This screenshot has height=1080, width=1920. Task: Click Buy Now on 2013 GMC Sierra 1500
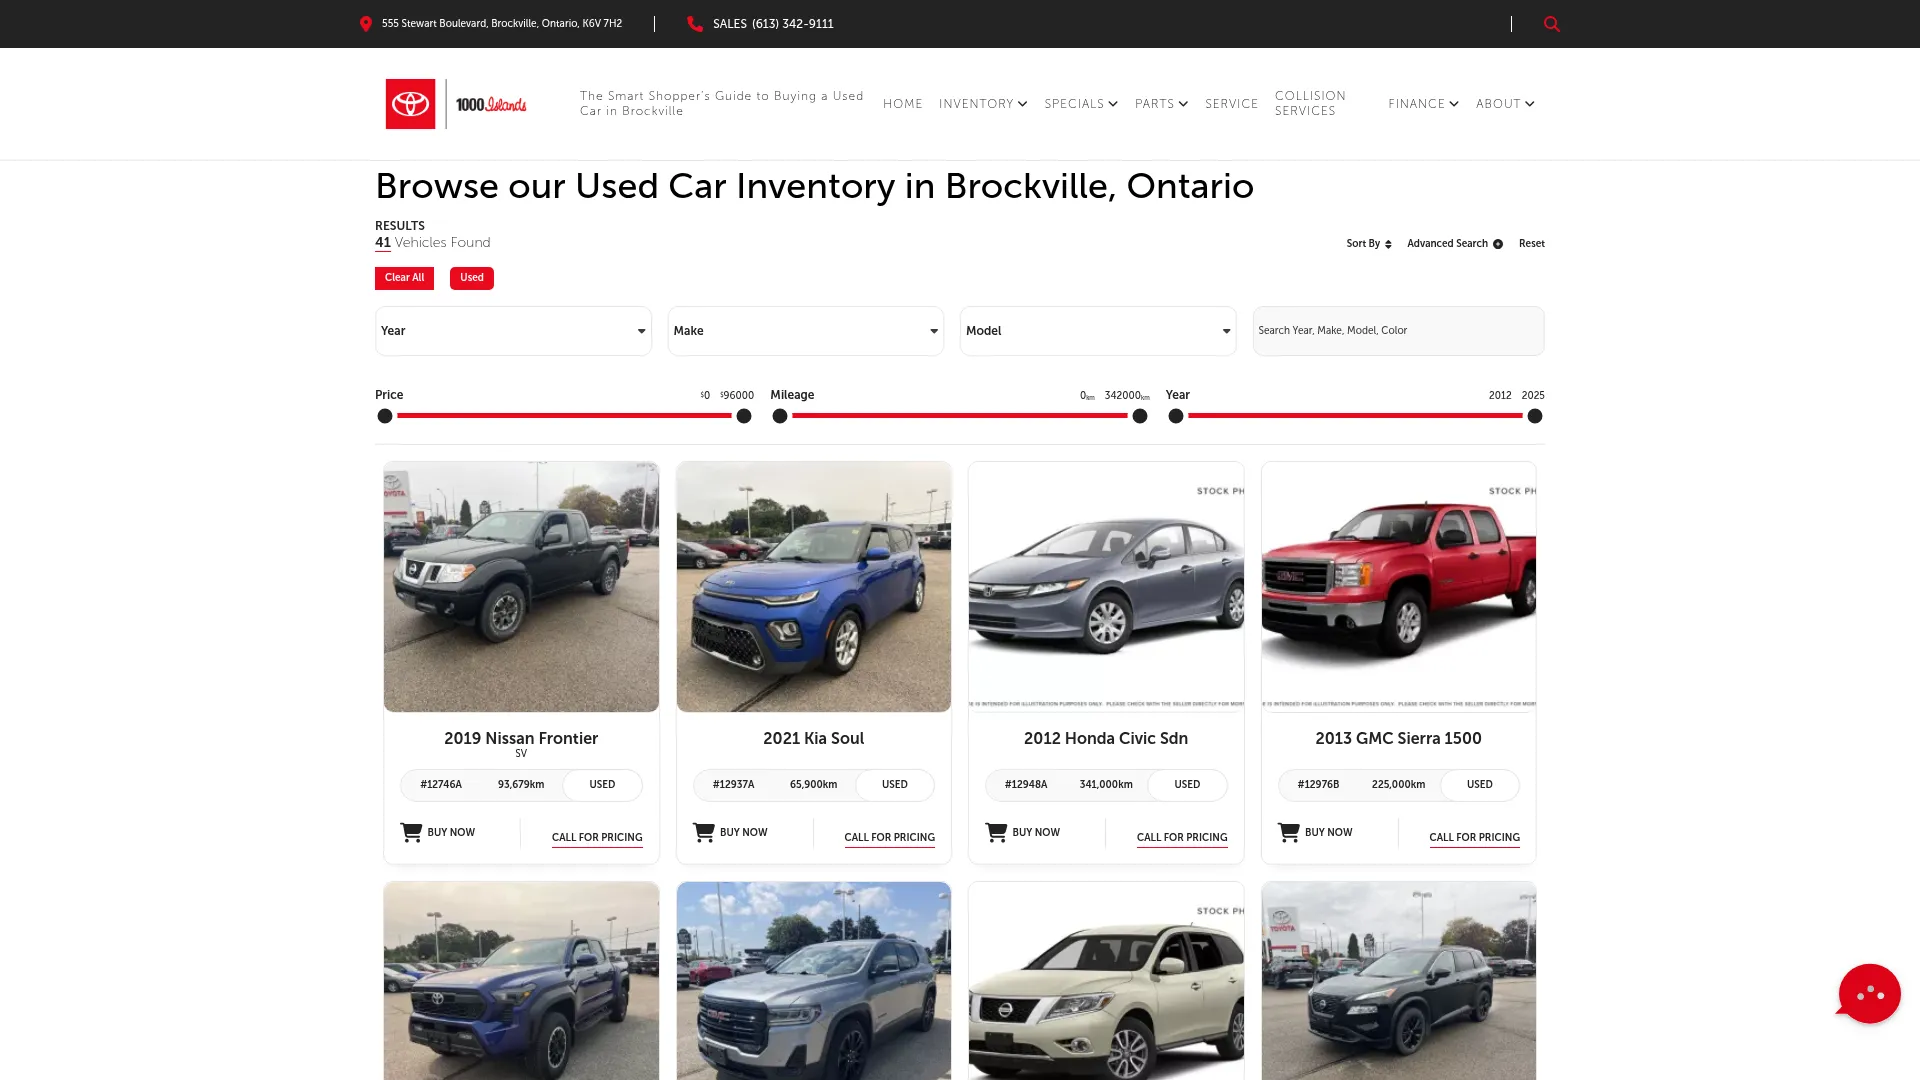point(1328,832)
